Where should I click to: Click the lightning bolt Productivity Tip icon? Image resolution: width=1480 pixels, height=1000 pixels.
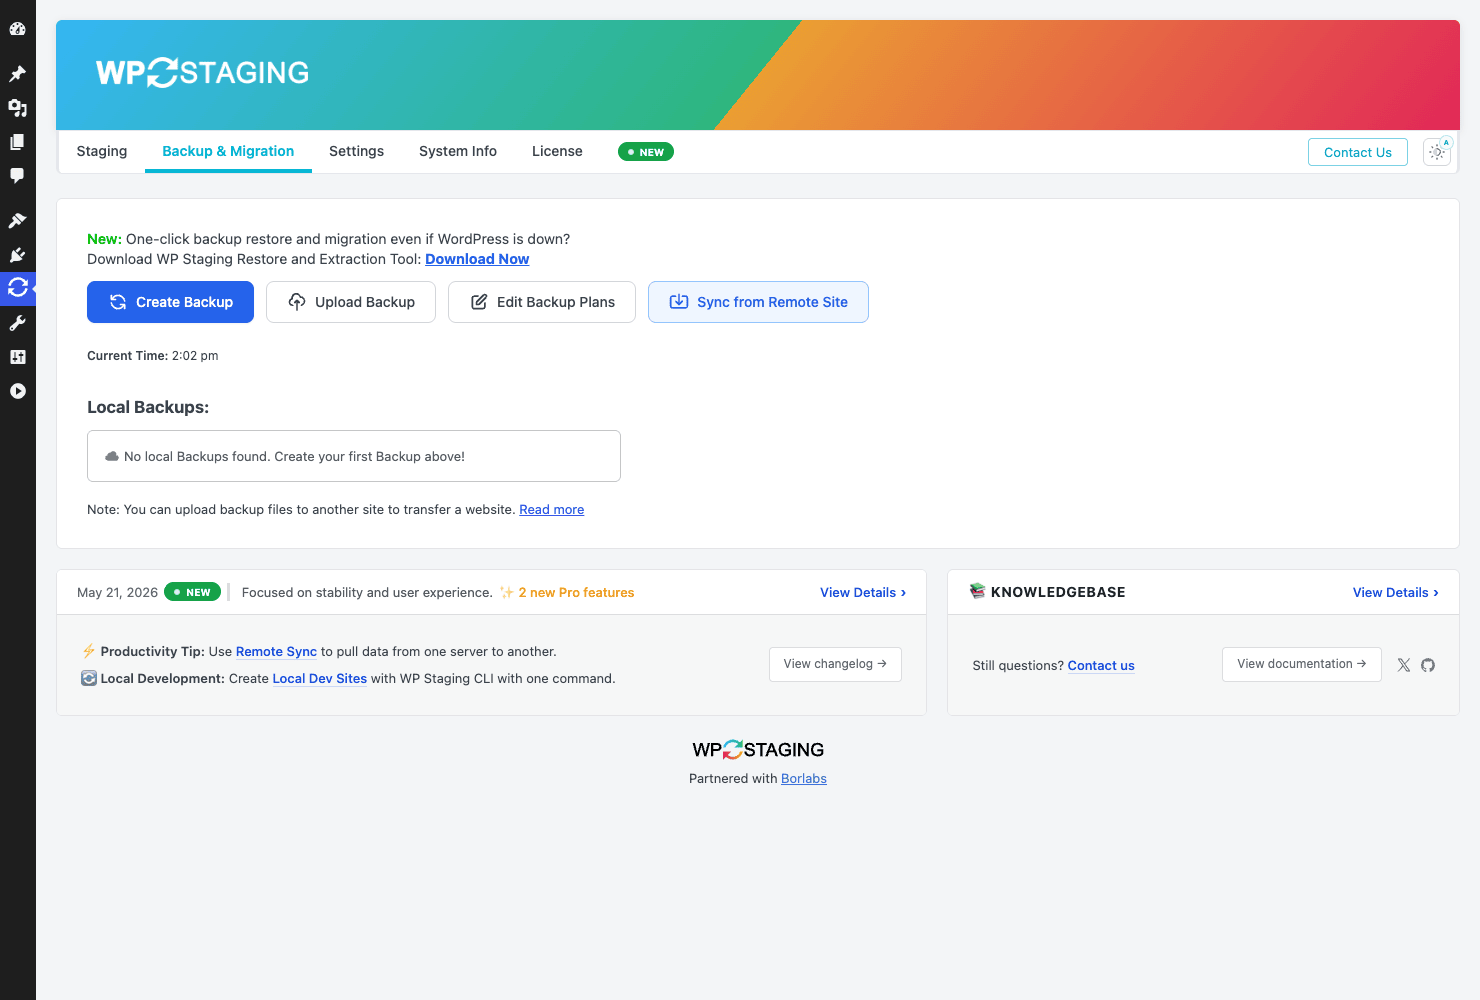pyautogui.click(x=89, y=651)
